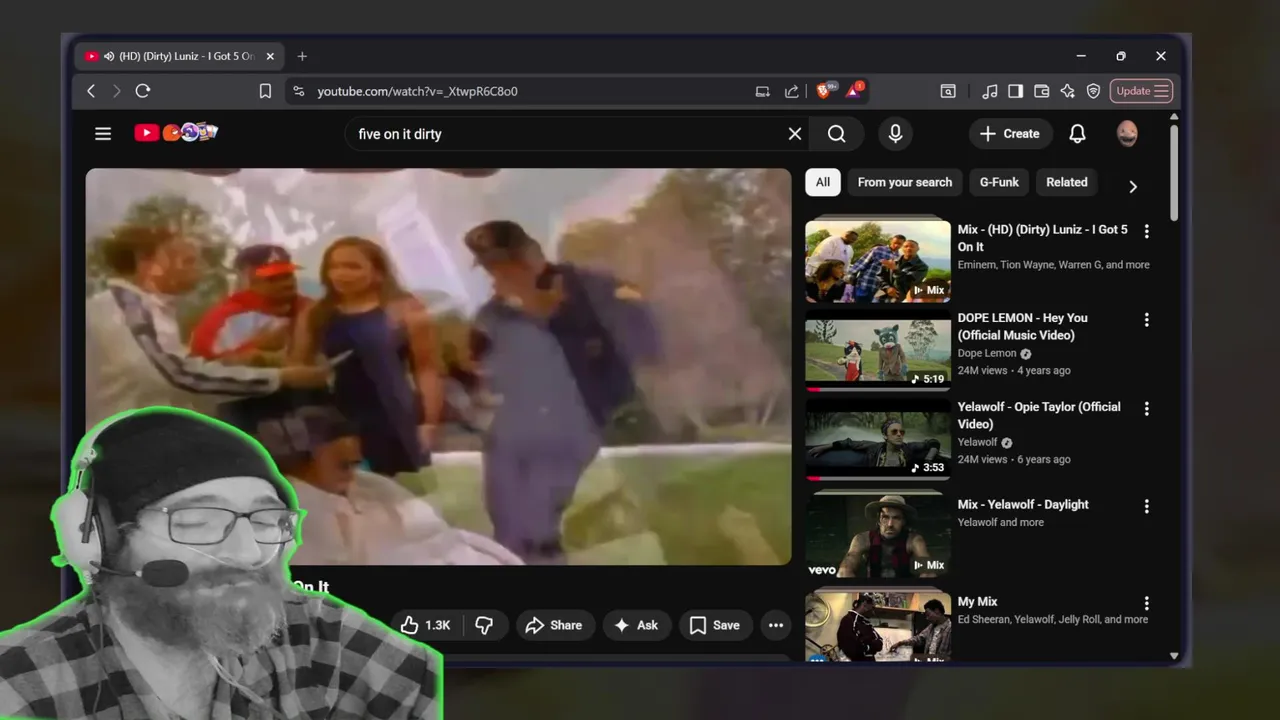Open options menu for Opie Taylor video
Image resolution: width=1280 pixels, height=720 pixels.
[x=1147, y=409]
